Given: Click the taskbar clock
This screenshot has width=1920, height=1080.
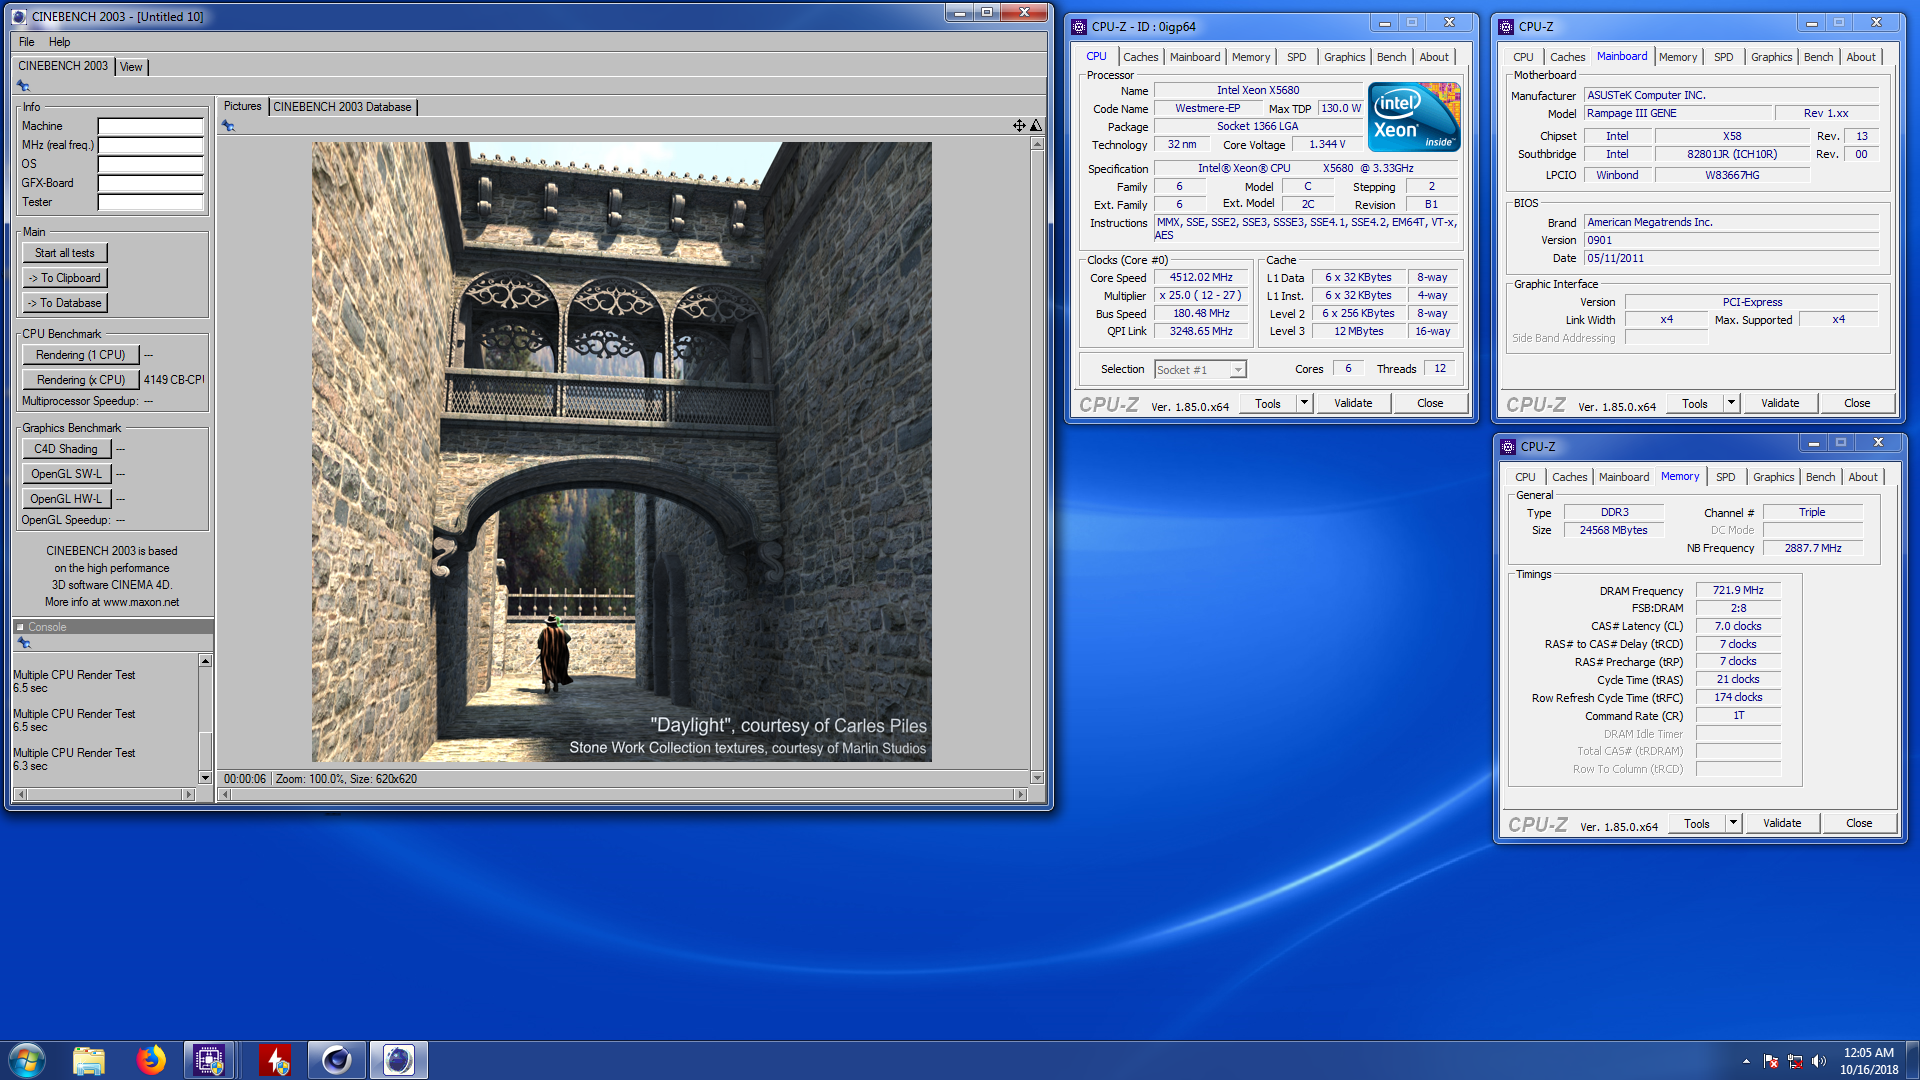Looking at the screenshot, I should 1868,1061.
